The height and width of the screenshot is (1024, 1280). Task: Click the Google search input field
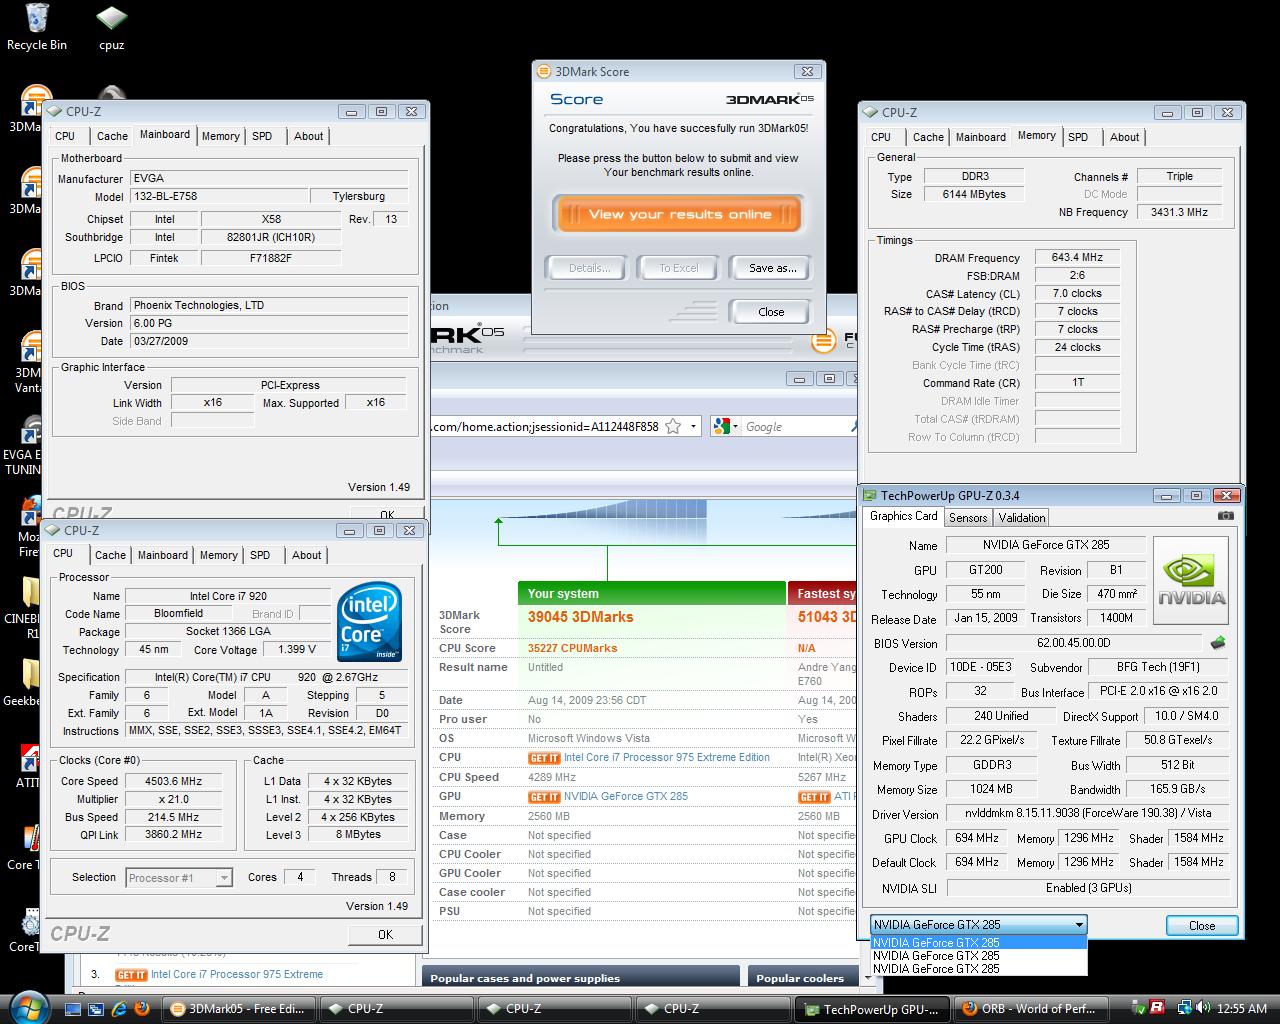coord(794,426)
